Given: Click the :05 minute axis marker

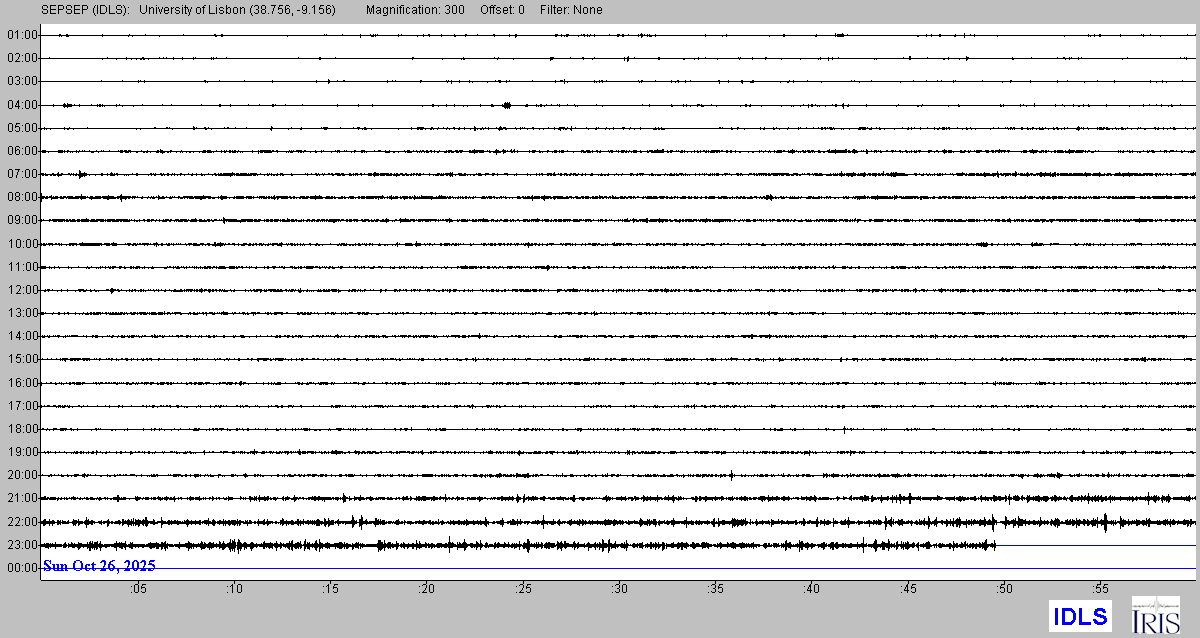Looking at the screenshot, I should coord(137,589).
